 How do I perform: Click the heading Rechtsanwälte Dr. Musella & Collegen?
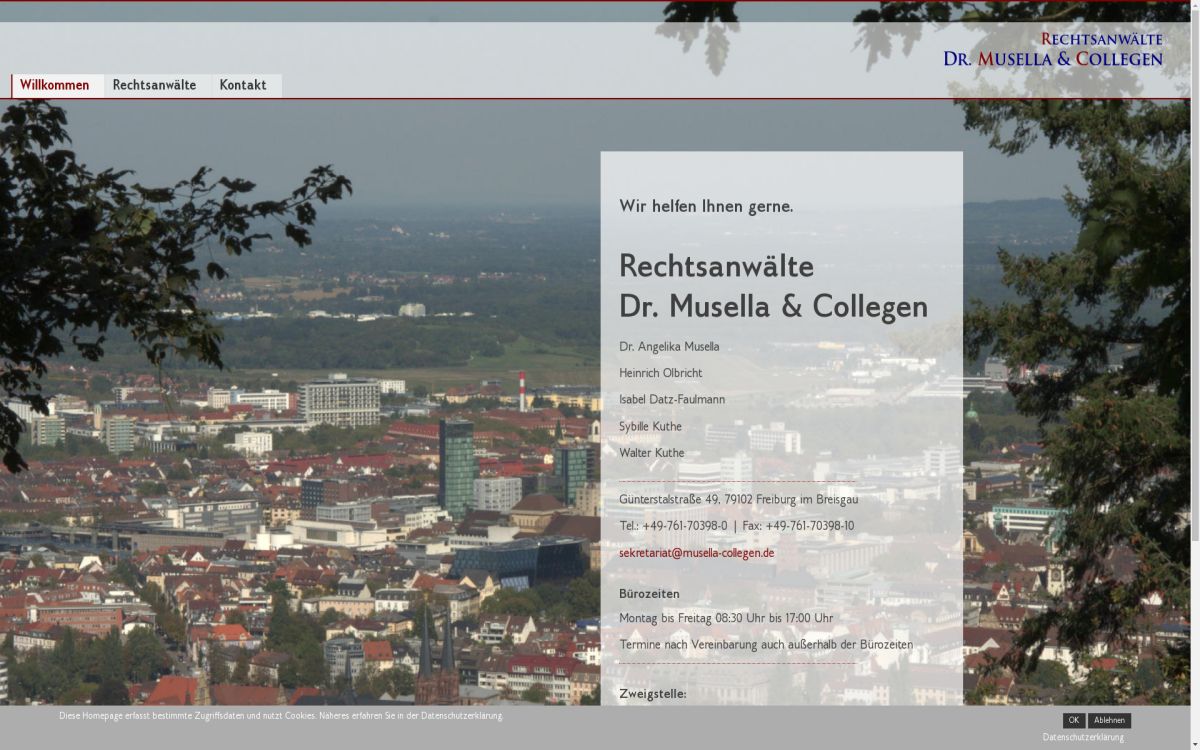774,287
